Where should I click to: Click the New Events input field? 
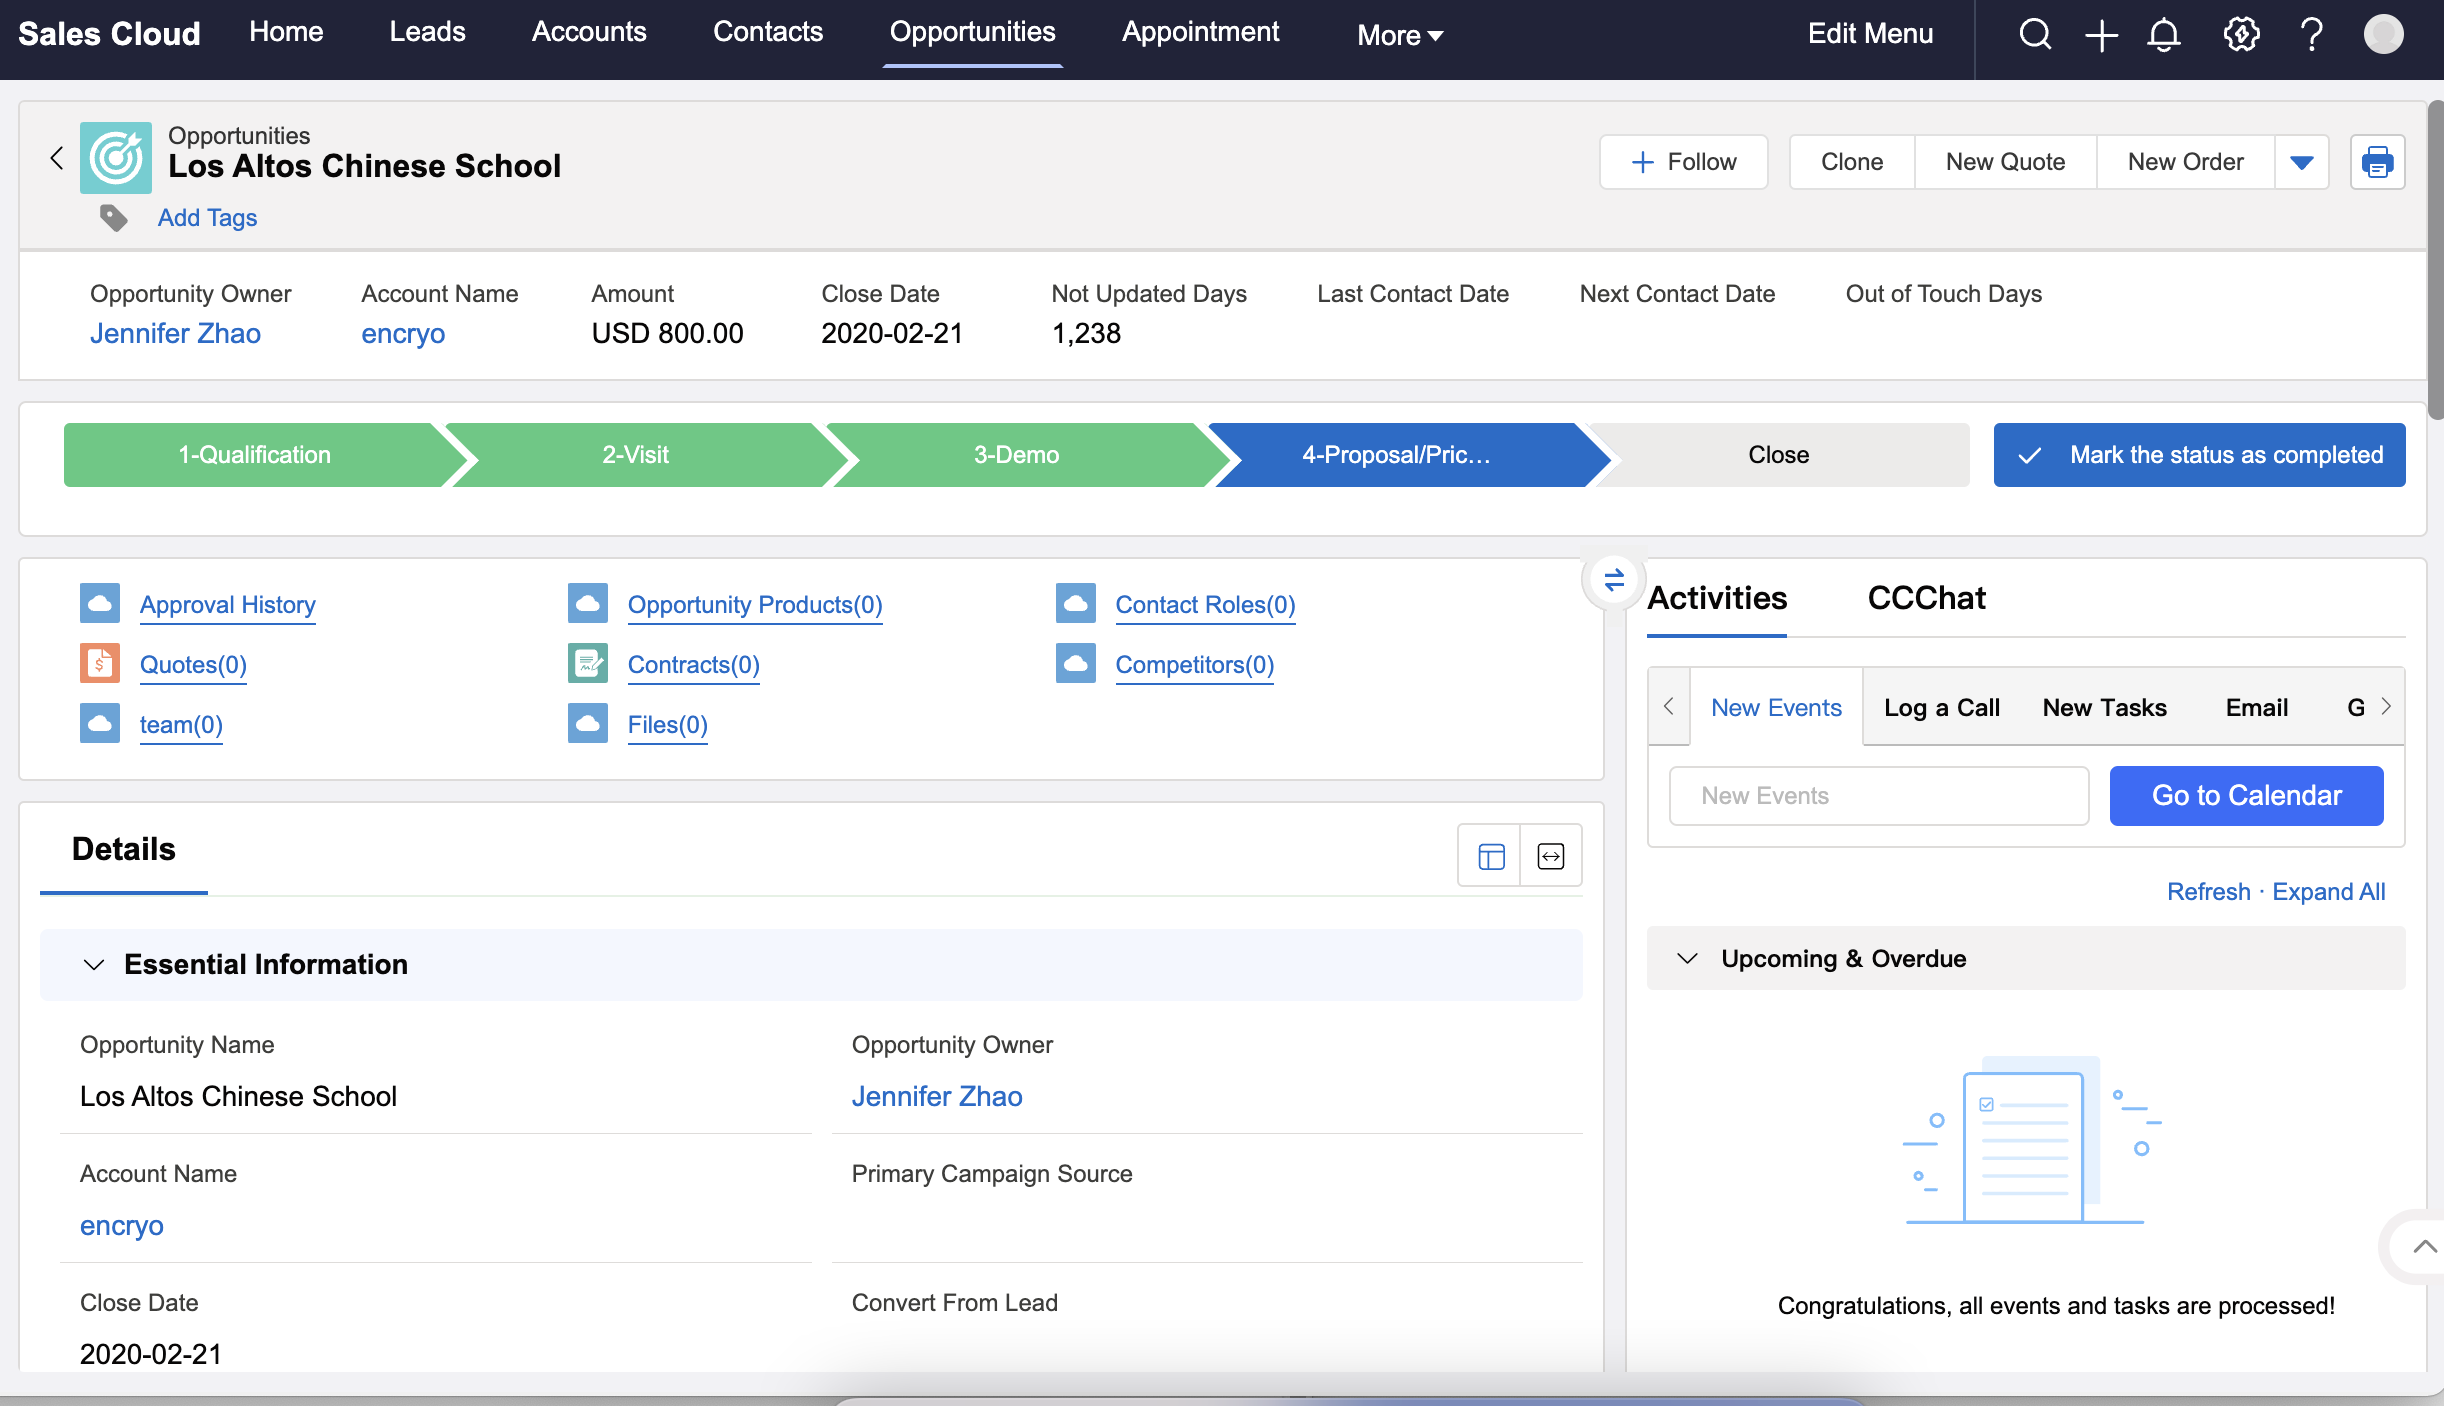1878,795
